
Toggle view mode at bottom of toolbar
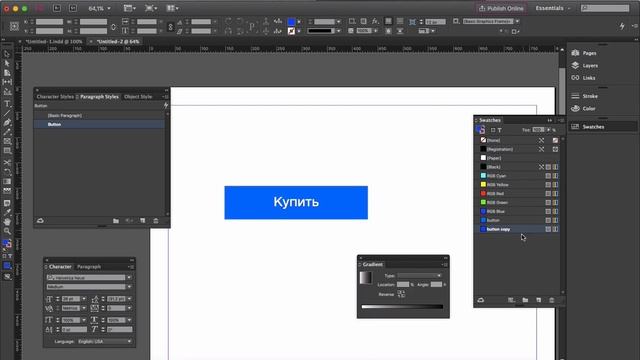[7, 277]
